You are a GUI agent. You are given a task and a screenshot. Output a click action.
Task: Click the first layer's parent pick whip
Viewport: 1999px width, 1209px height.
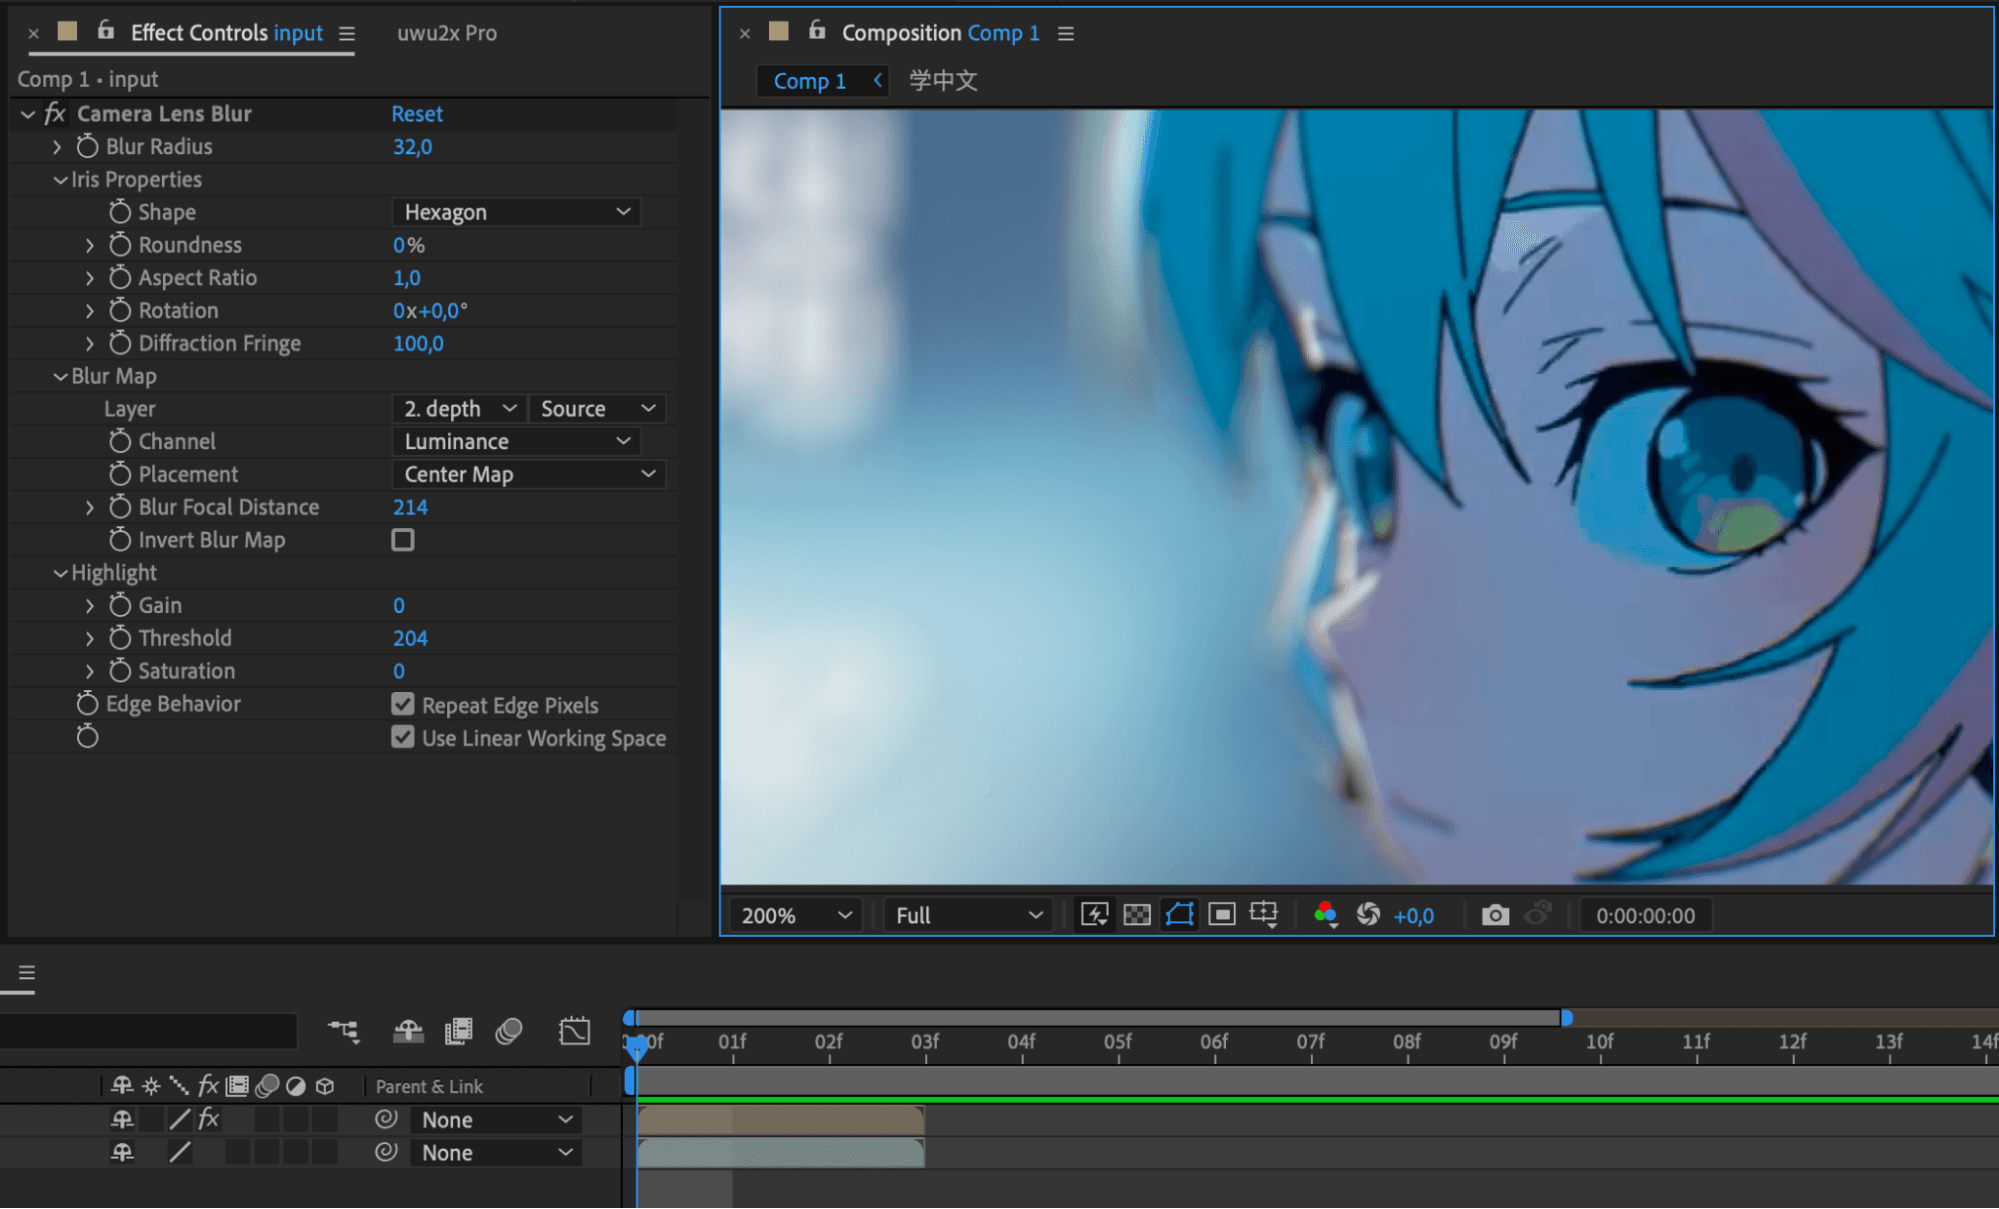point(386,1119)
